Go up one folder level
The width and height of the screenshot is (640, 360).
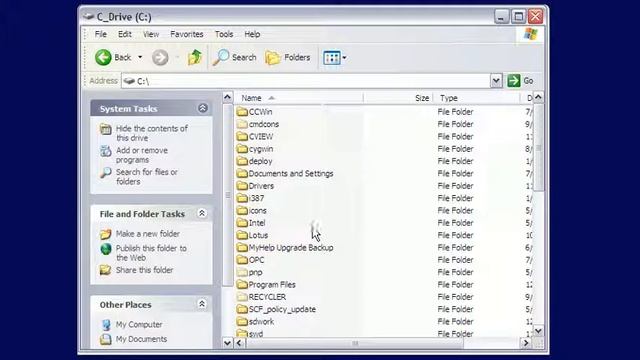(195, 58)
